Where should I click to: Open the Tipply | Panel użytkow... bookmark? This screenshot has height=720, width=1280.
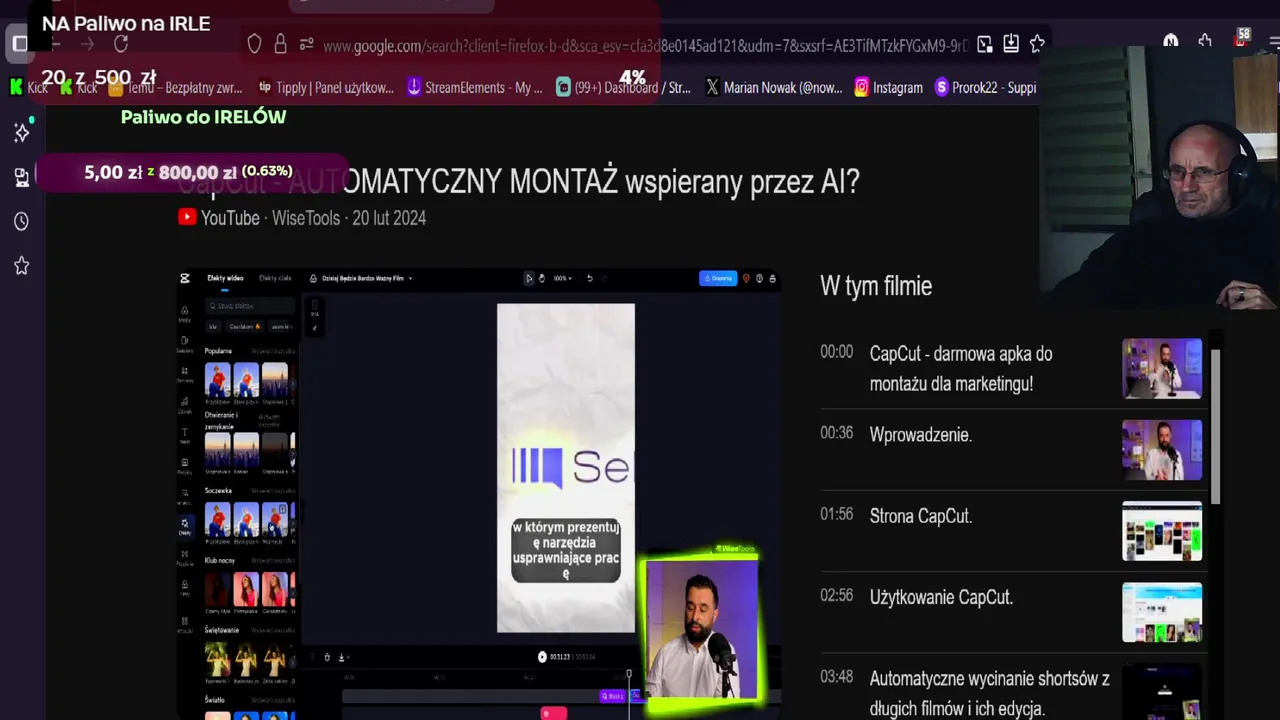326,88
